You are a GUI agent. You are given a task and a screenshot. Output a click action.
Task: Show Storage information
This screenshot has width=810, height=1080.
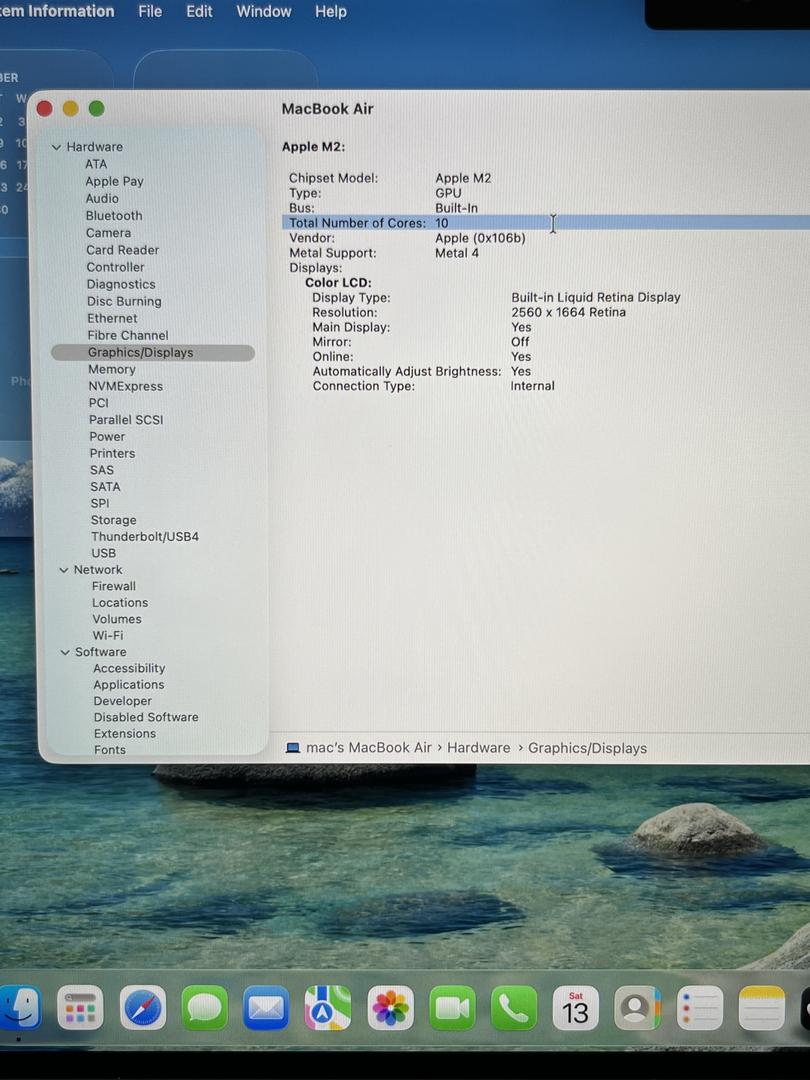tap(114, 520)
